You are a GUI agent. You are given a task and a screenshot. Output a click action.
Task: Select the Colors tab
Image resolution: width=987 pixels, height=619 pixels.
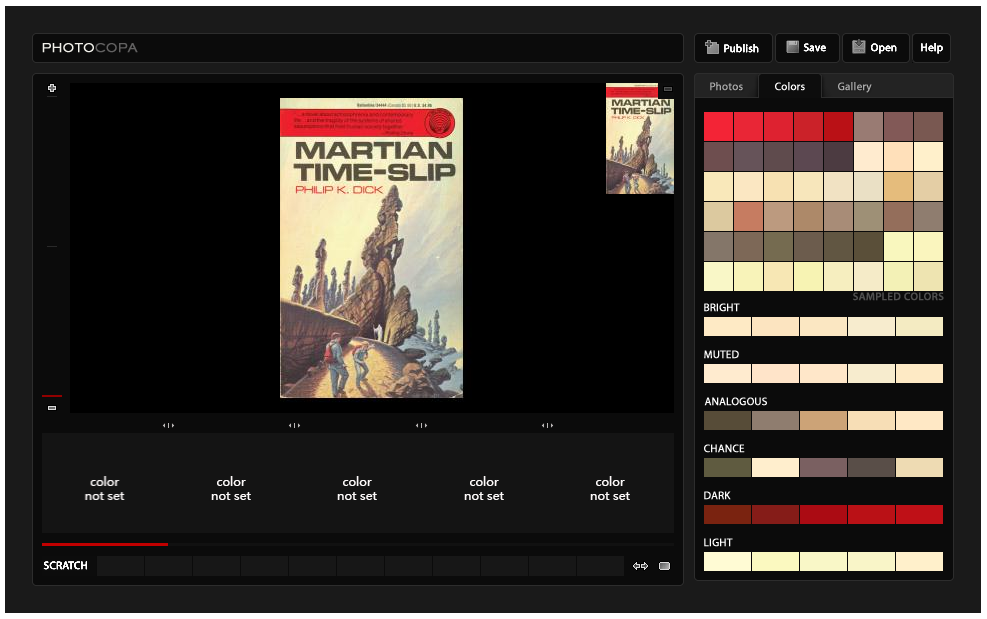point(789,86)
